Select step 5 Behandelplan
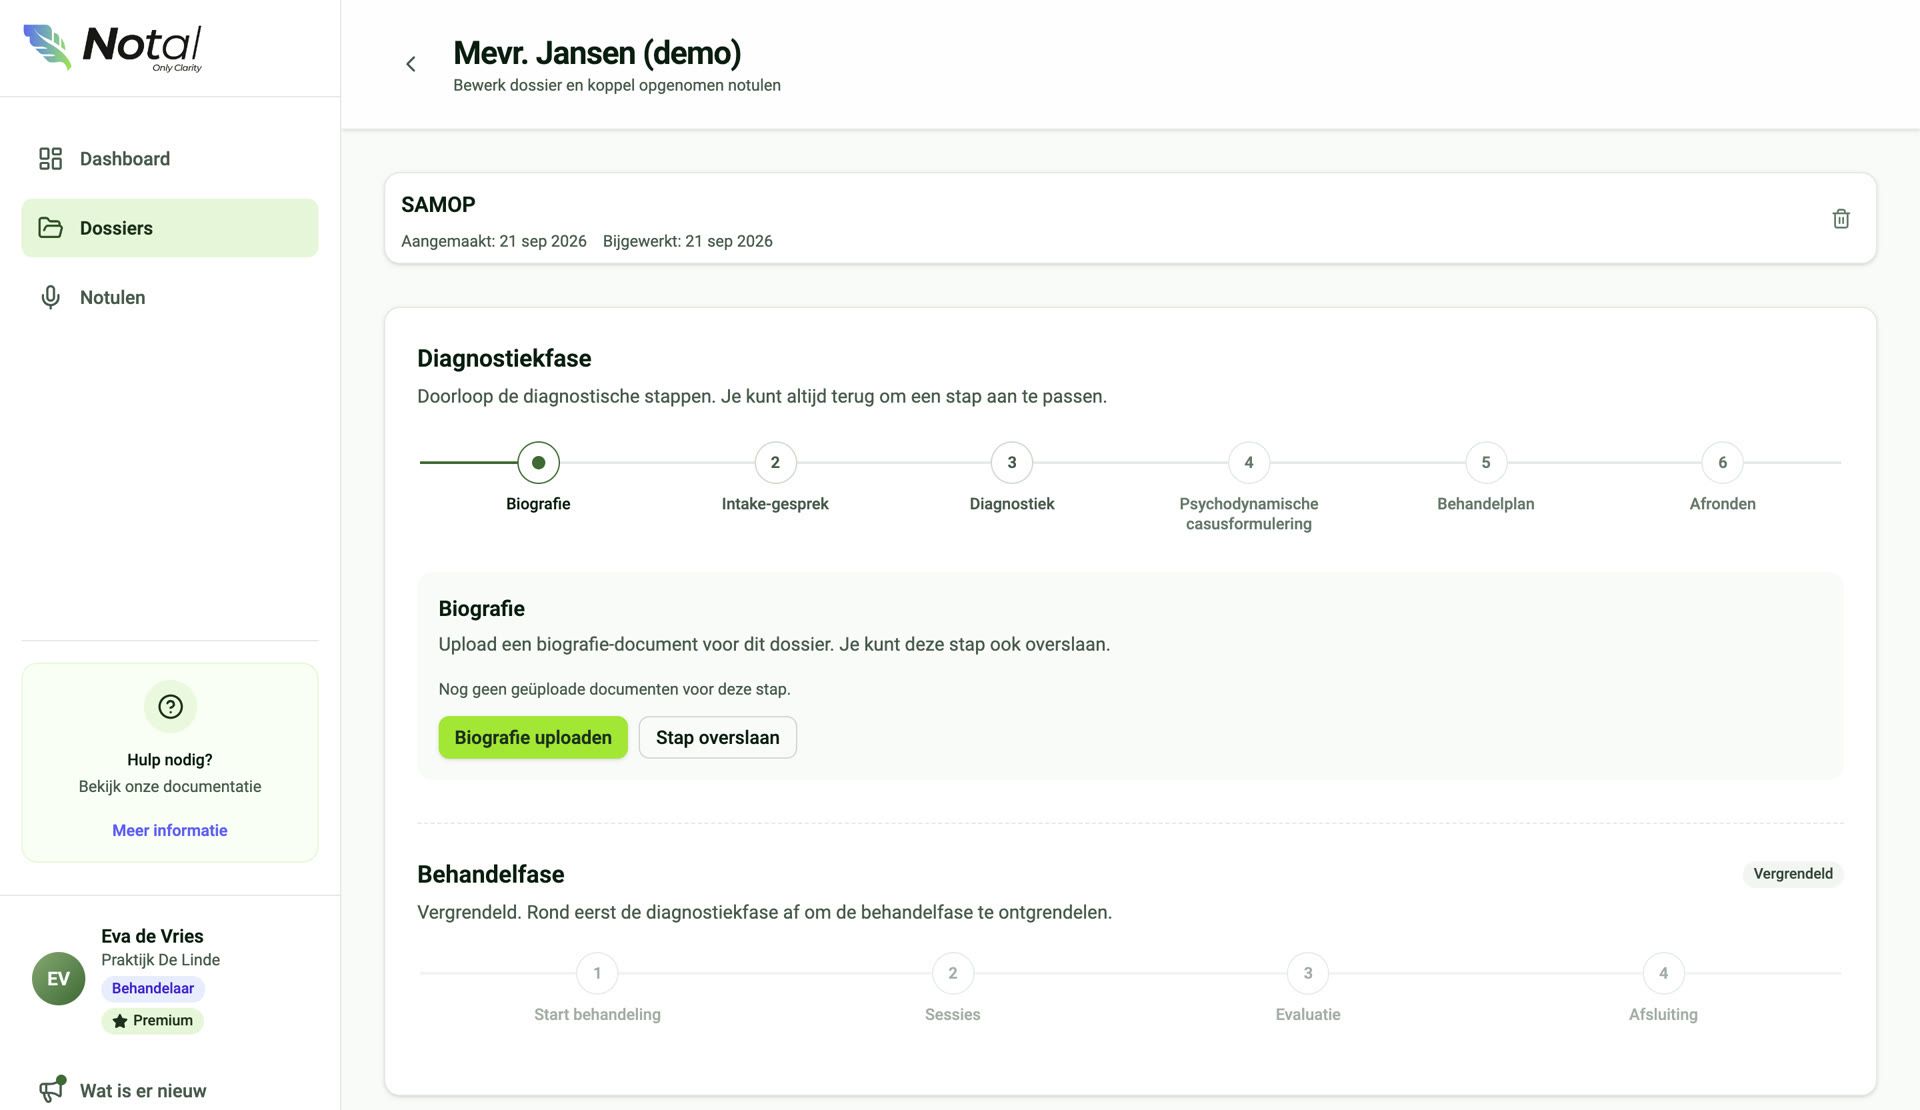This screenshot has width=1920, height=1110. 1486,463
